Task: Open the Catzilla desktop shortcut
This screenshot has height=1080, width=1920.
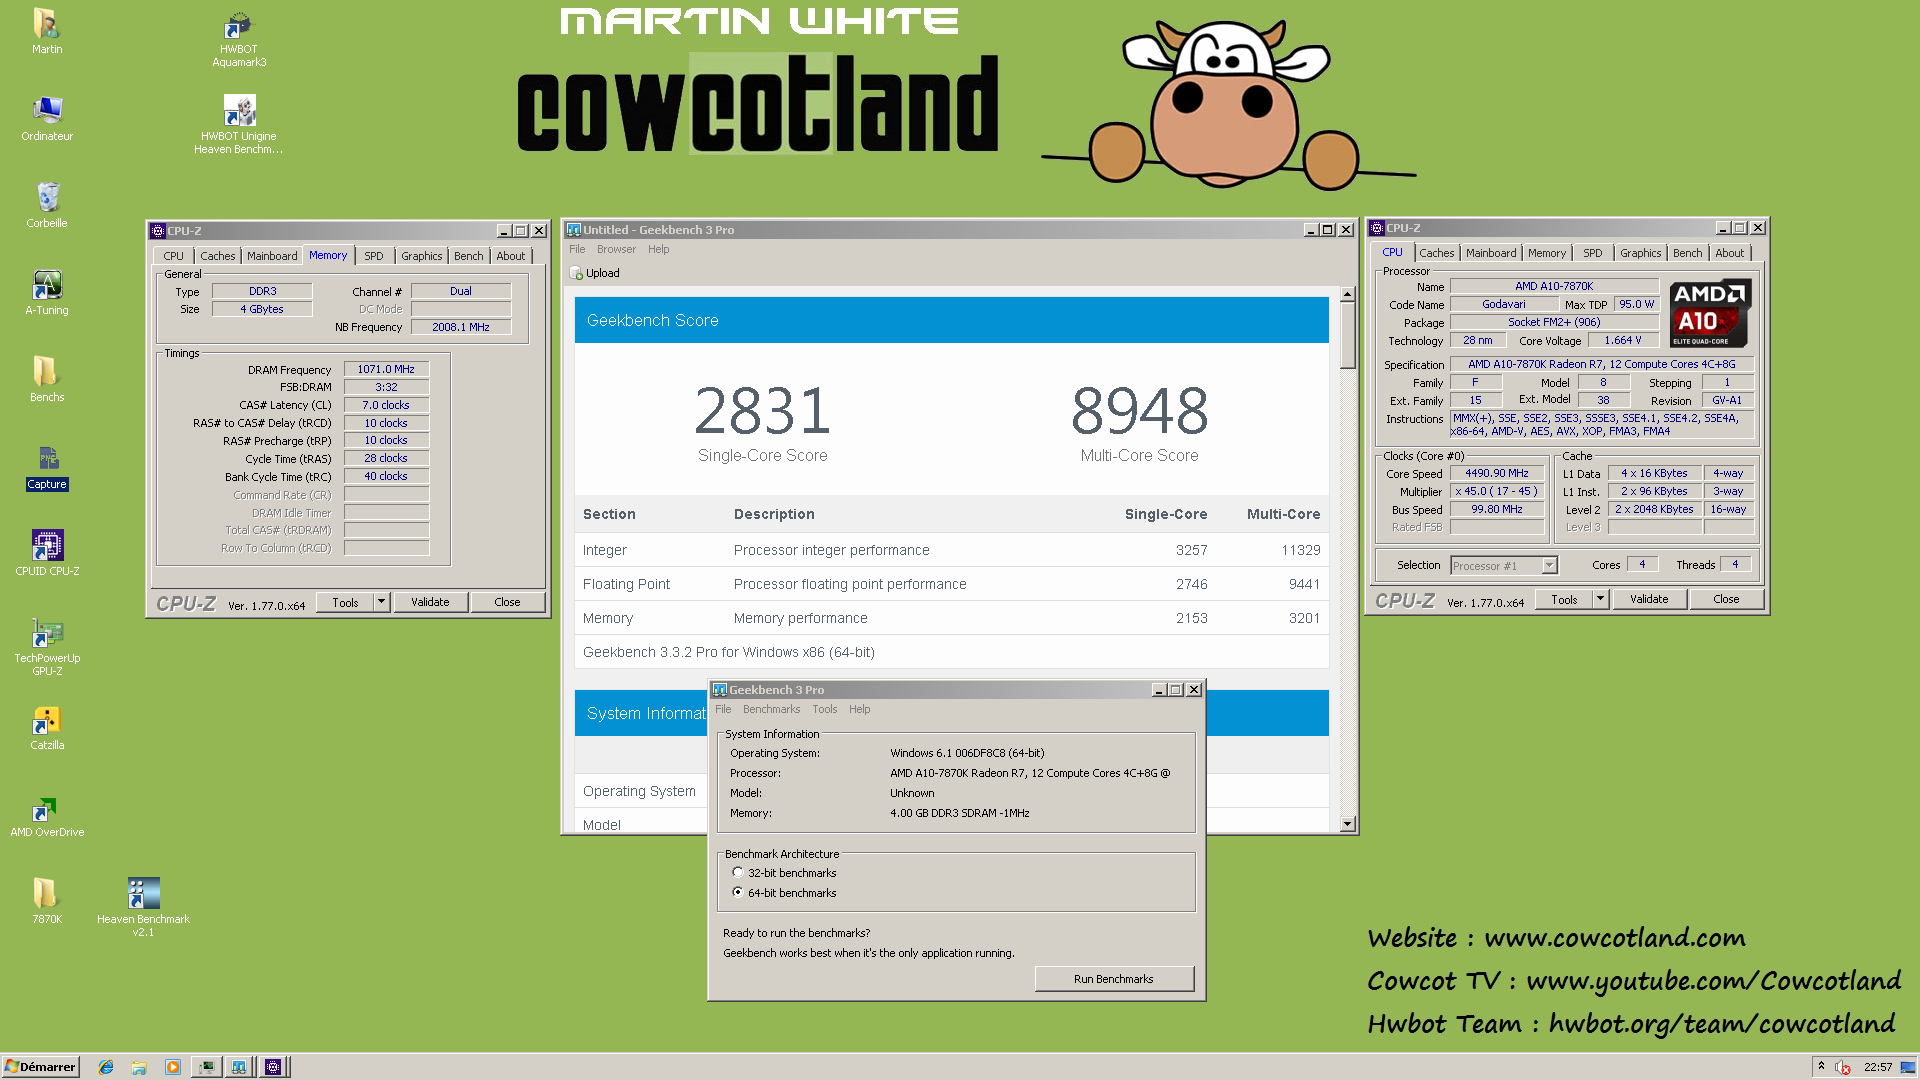Action: click(47, 727)
